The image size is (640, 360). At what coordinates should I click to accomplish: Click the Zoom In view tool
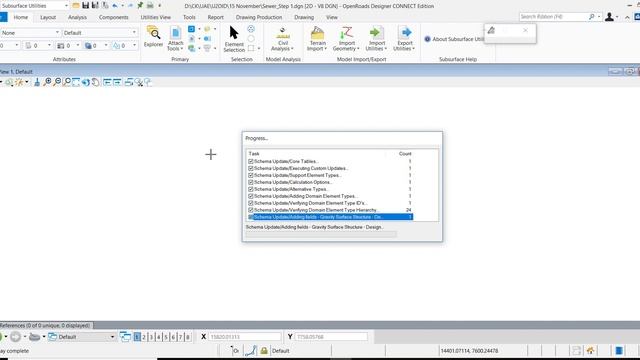coord(48,82)
